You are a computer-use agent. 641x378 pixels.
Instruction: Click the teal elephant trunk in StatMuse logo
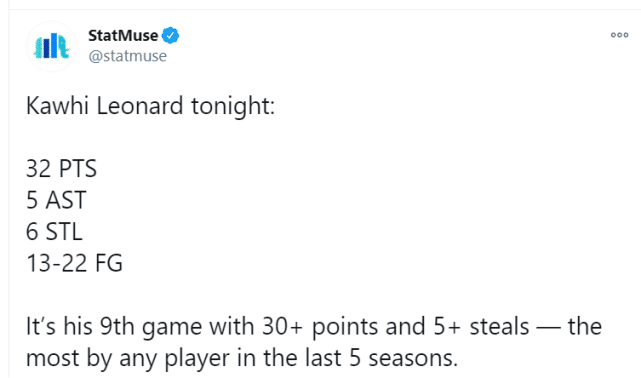pyautogui.click(x=63, y=47)
